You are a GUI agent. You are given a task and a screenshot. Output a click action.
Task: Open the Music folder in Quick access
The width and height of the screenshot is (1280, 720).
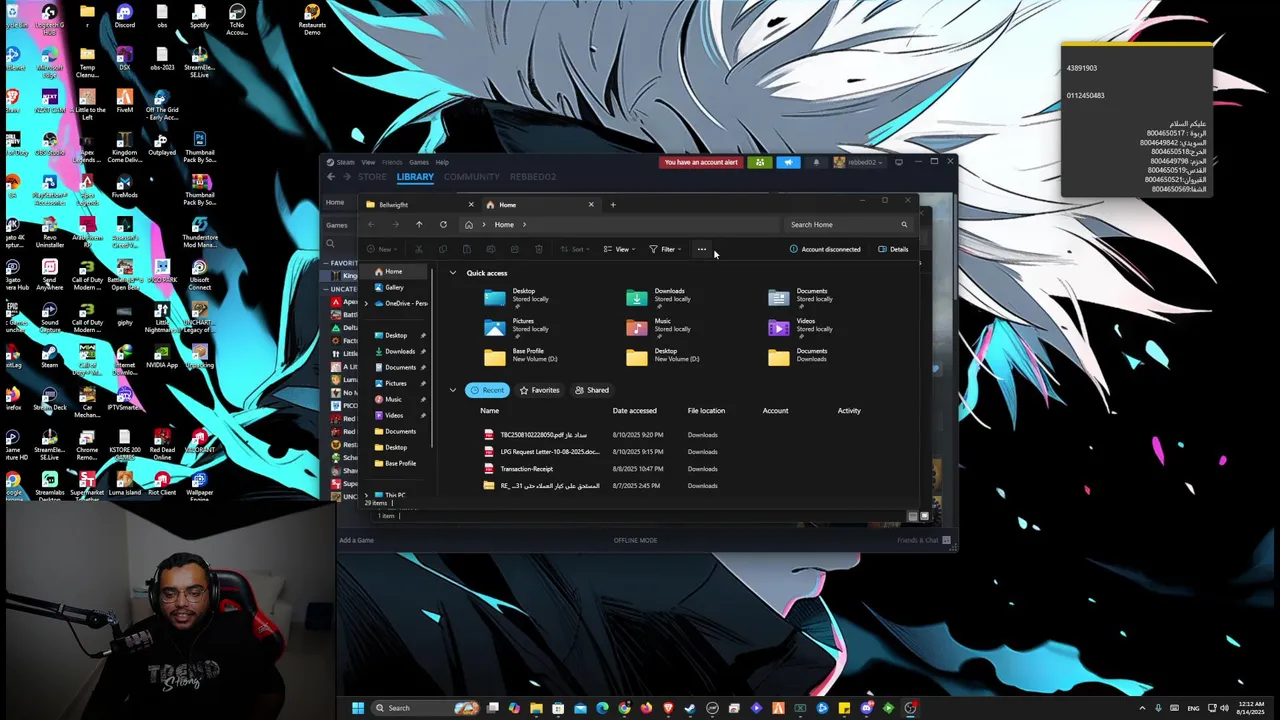[658, 327]
